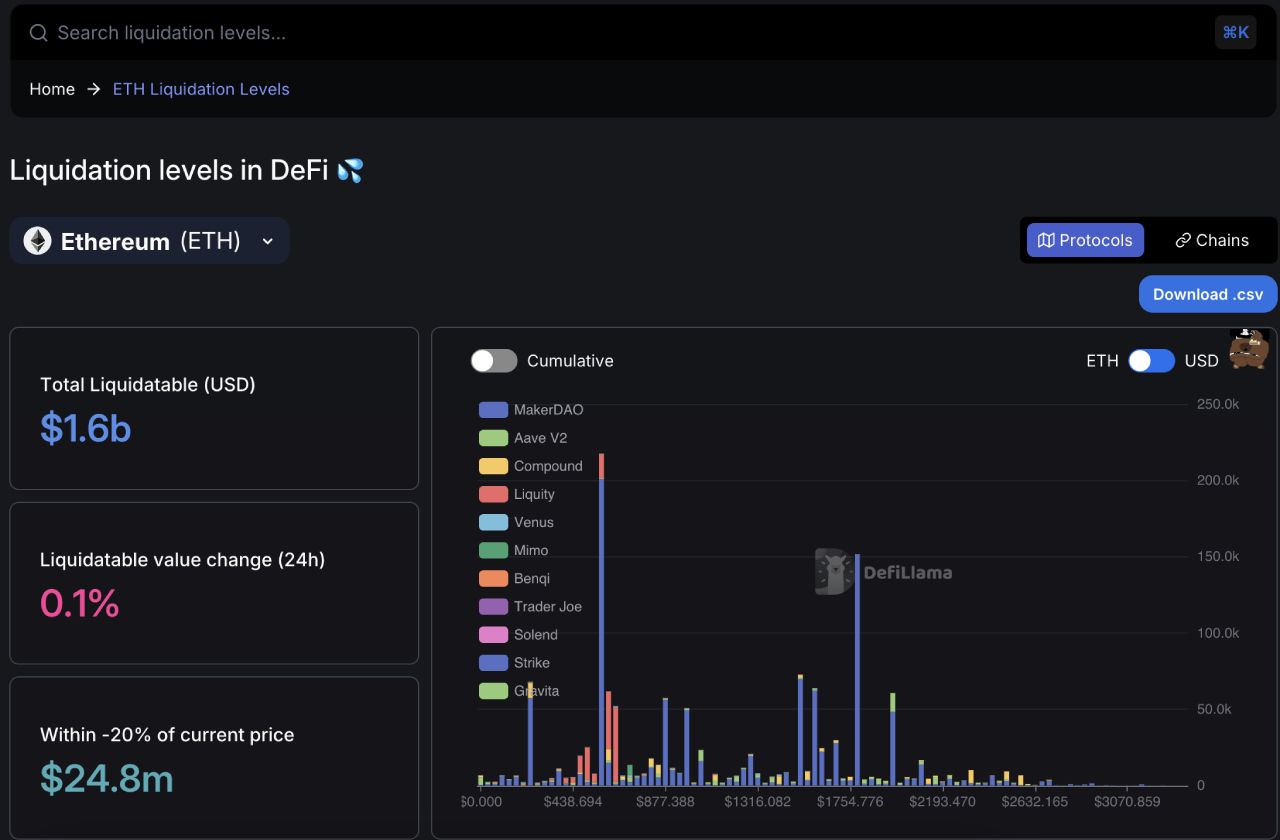Viewport: 1280px width, 840px height.
Task: Click the Aave V2 legend label
Action: (x=540, y=438)
